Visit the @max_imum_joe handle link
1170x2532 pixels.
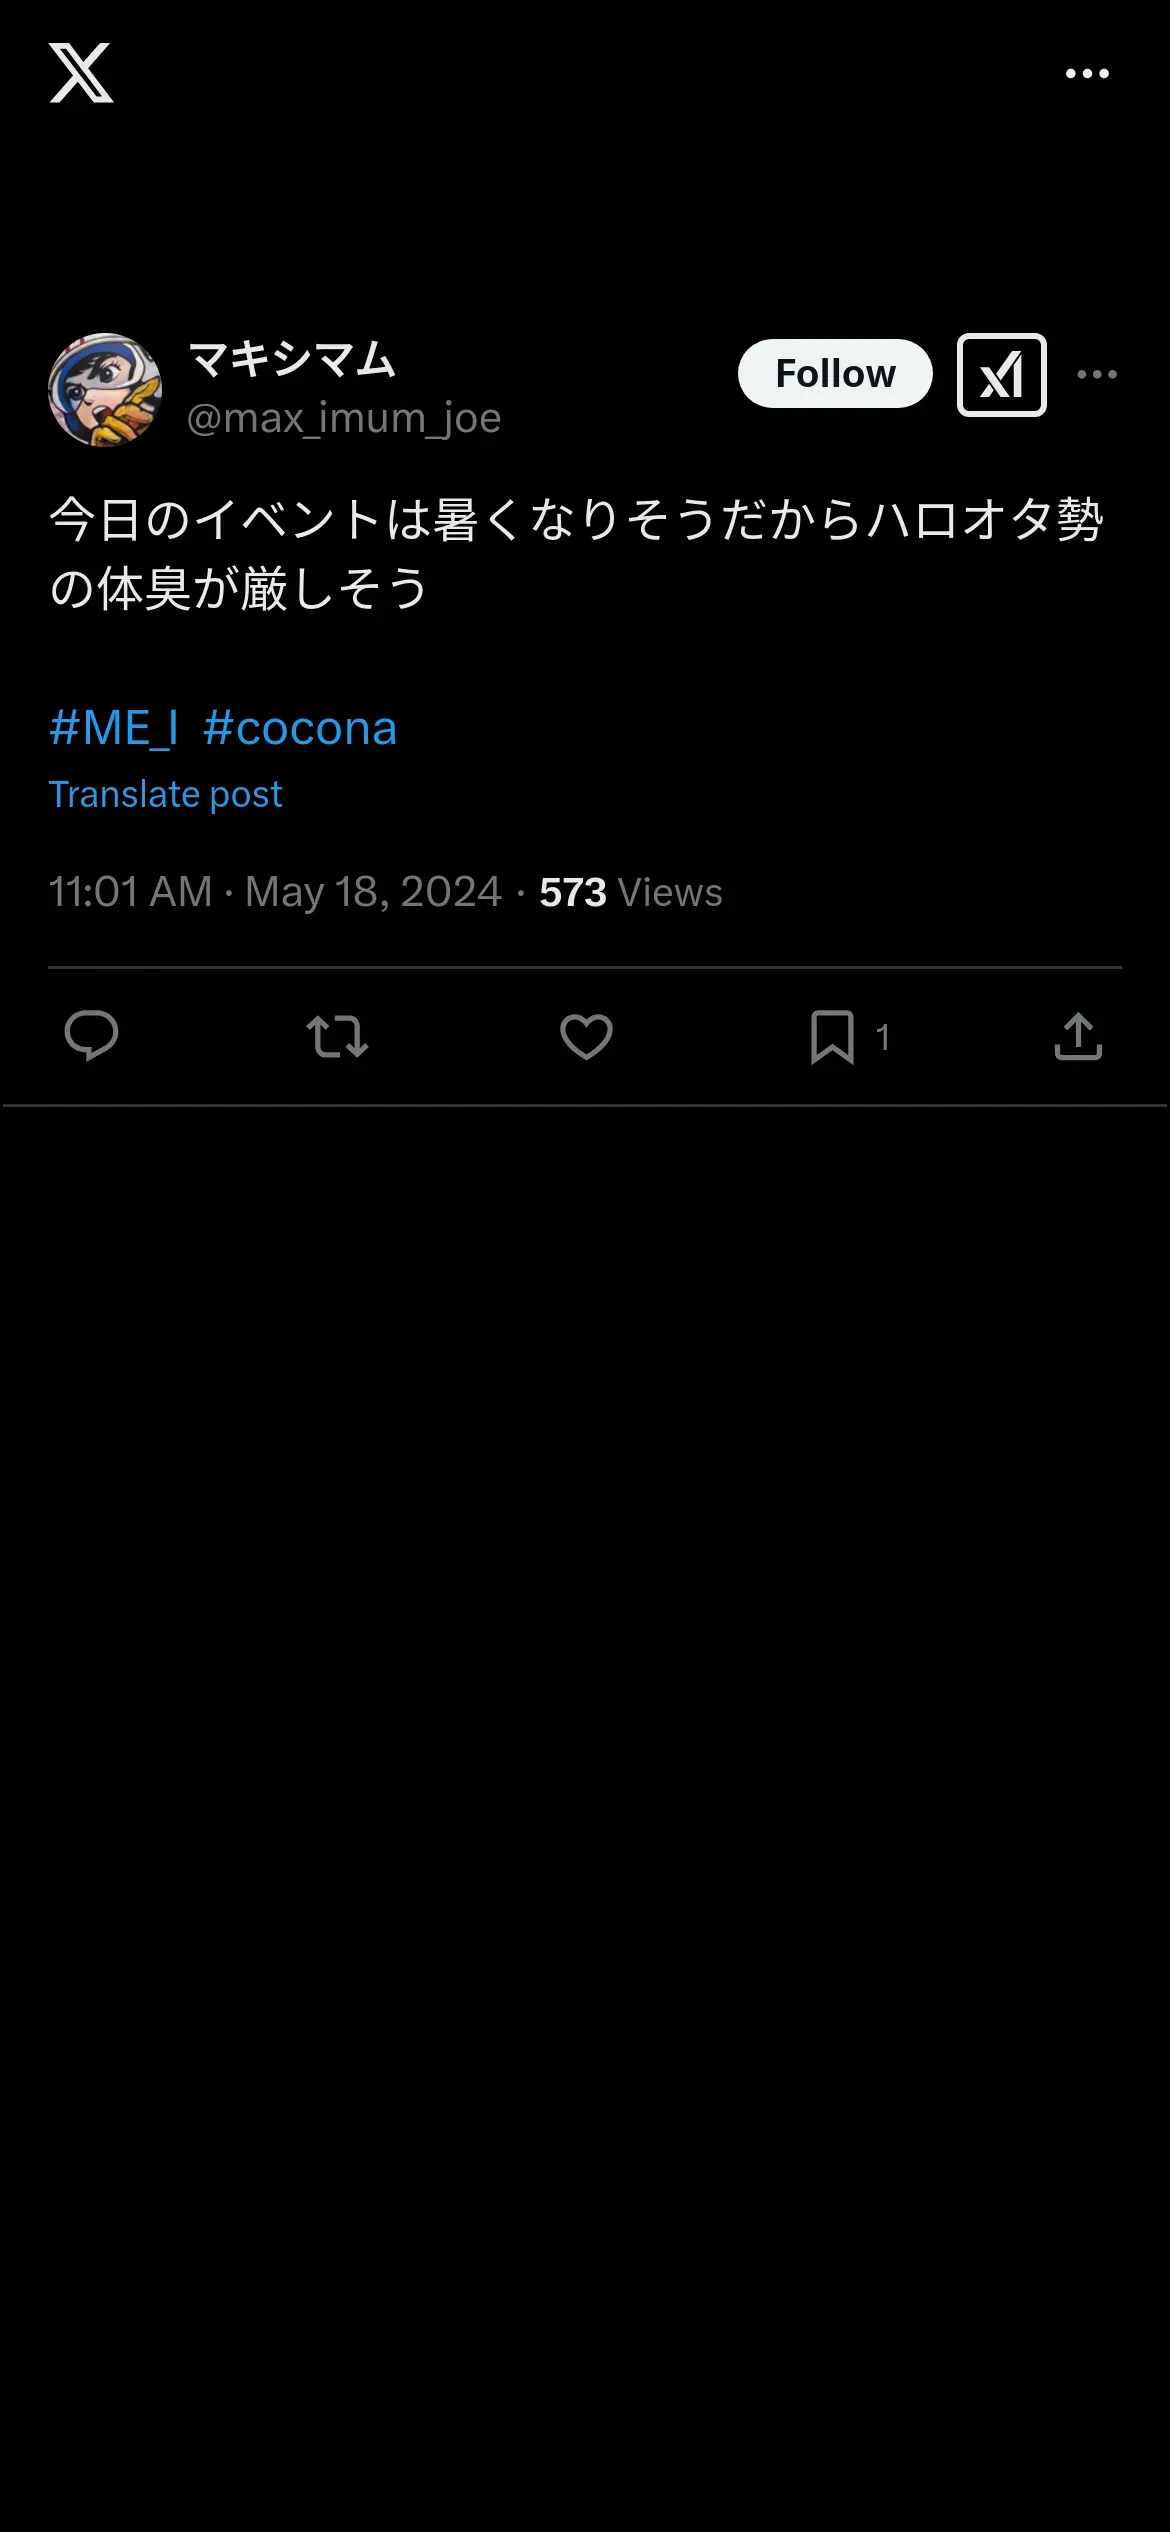[344, 418]
